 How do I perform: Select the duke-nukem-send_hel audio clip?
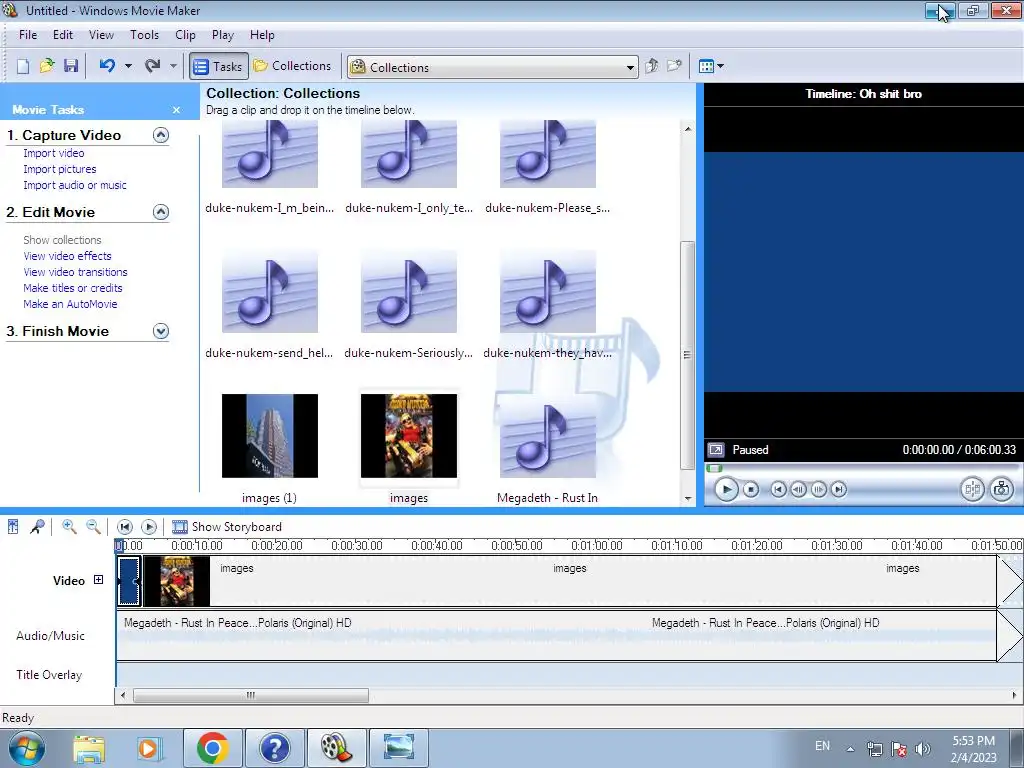[270, 304]
